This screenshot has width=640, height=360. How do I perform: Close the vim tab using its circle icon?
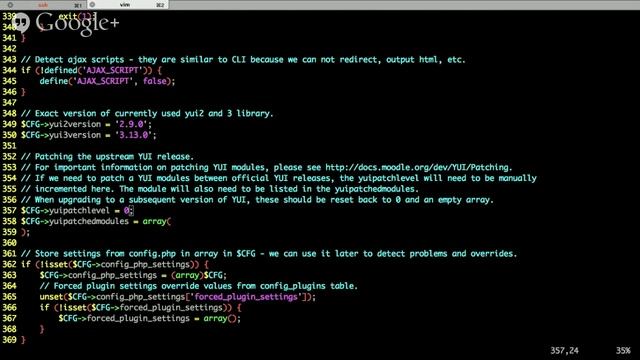point(92,5)
